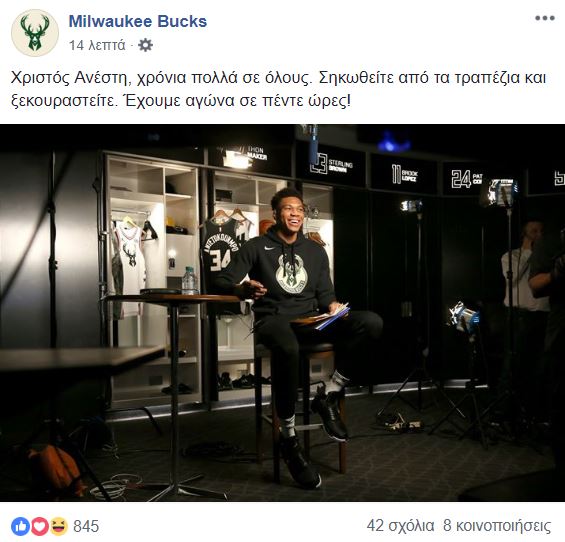Show the 42 σχόλια comments
The image size is (565, 542).
click(x=400, y=526)
